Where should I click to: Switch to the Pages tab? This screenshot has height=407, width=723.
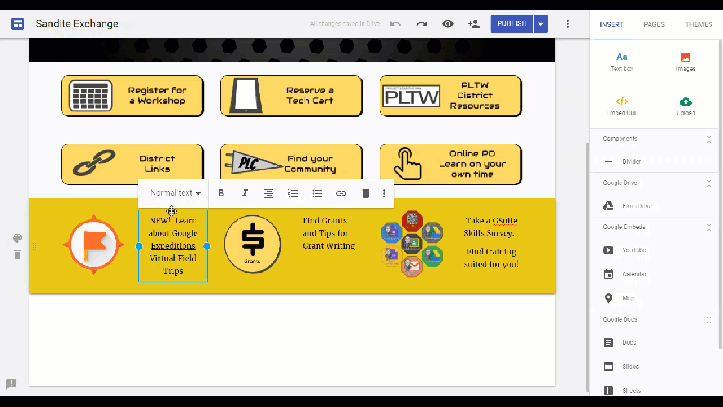(x=654, y=24)
